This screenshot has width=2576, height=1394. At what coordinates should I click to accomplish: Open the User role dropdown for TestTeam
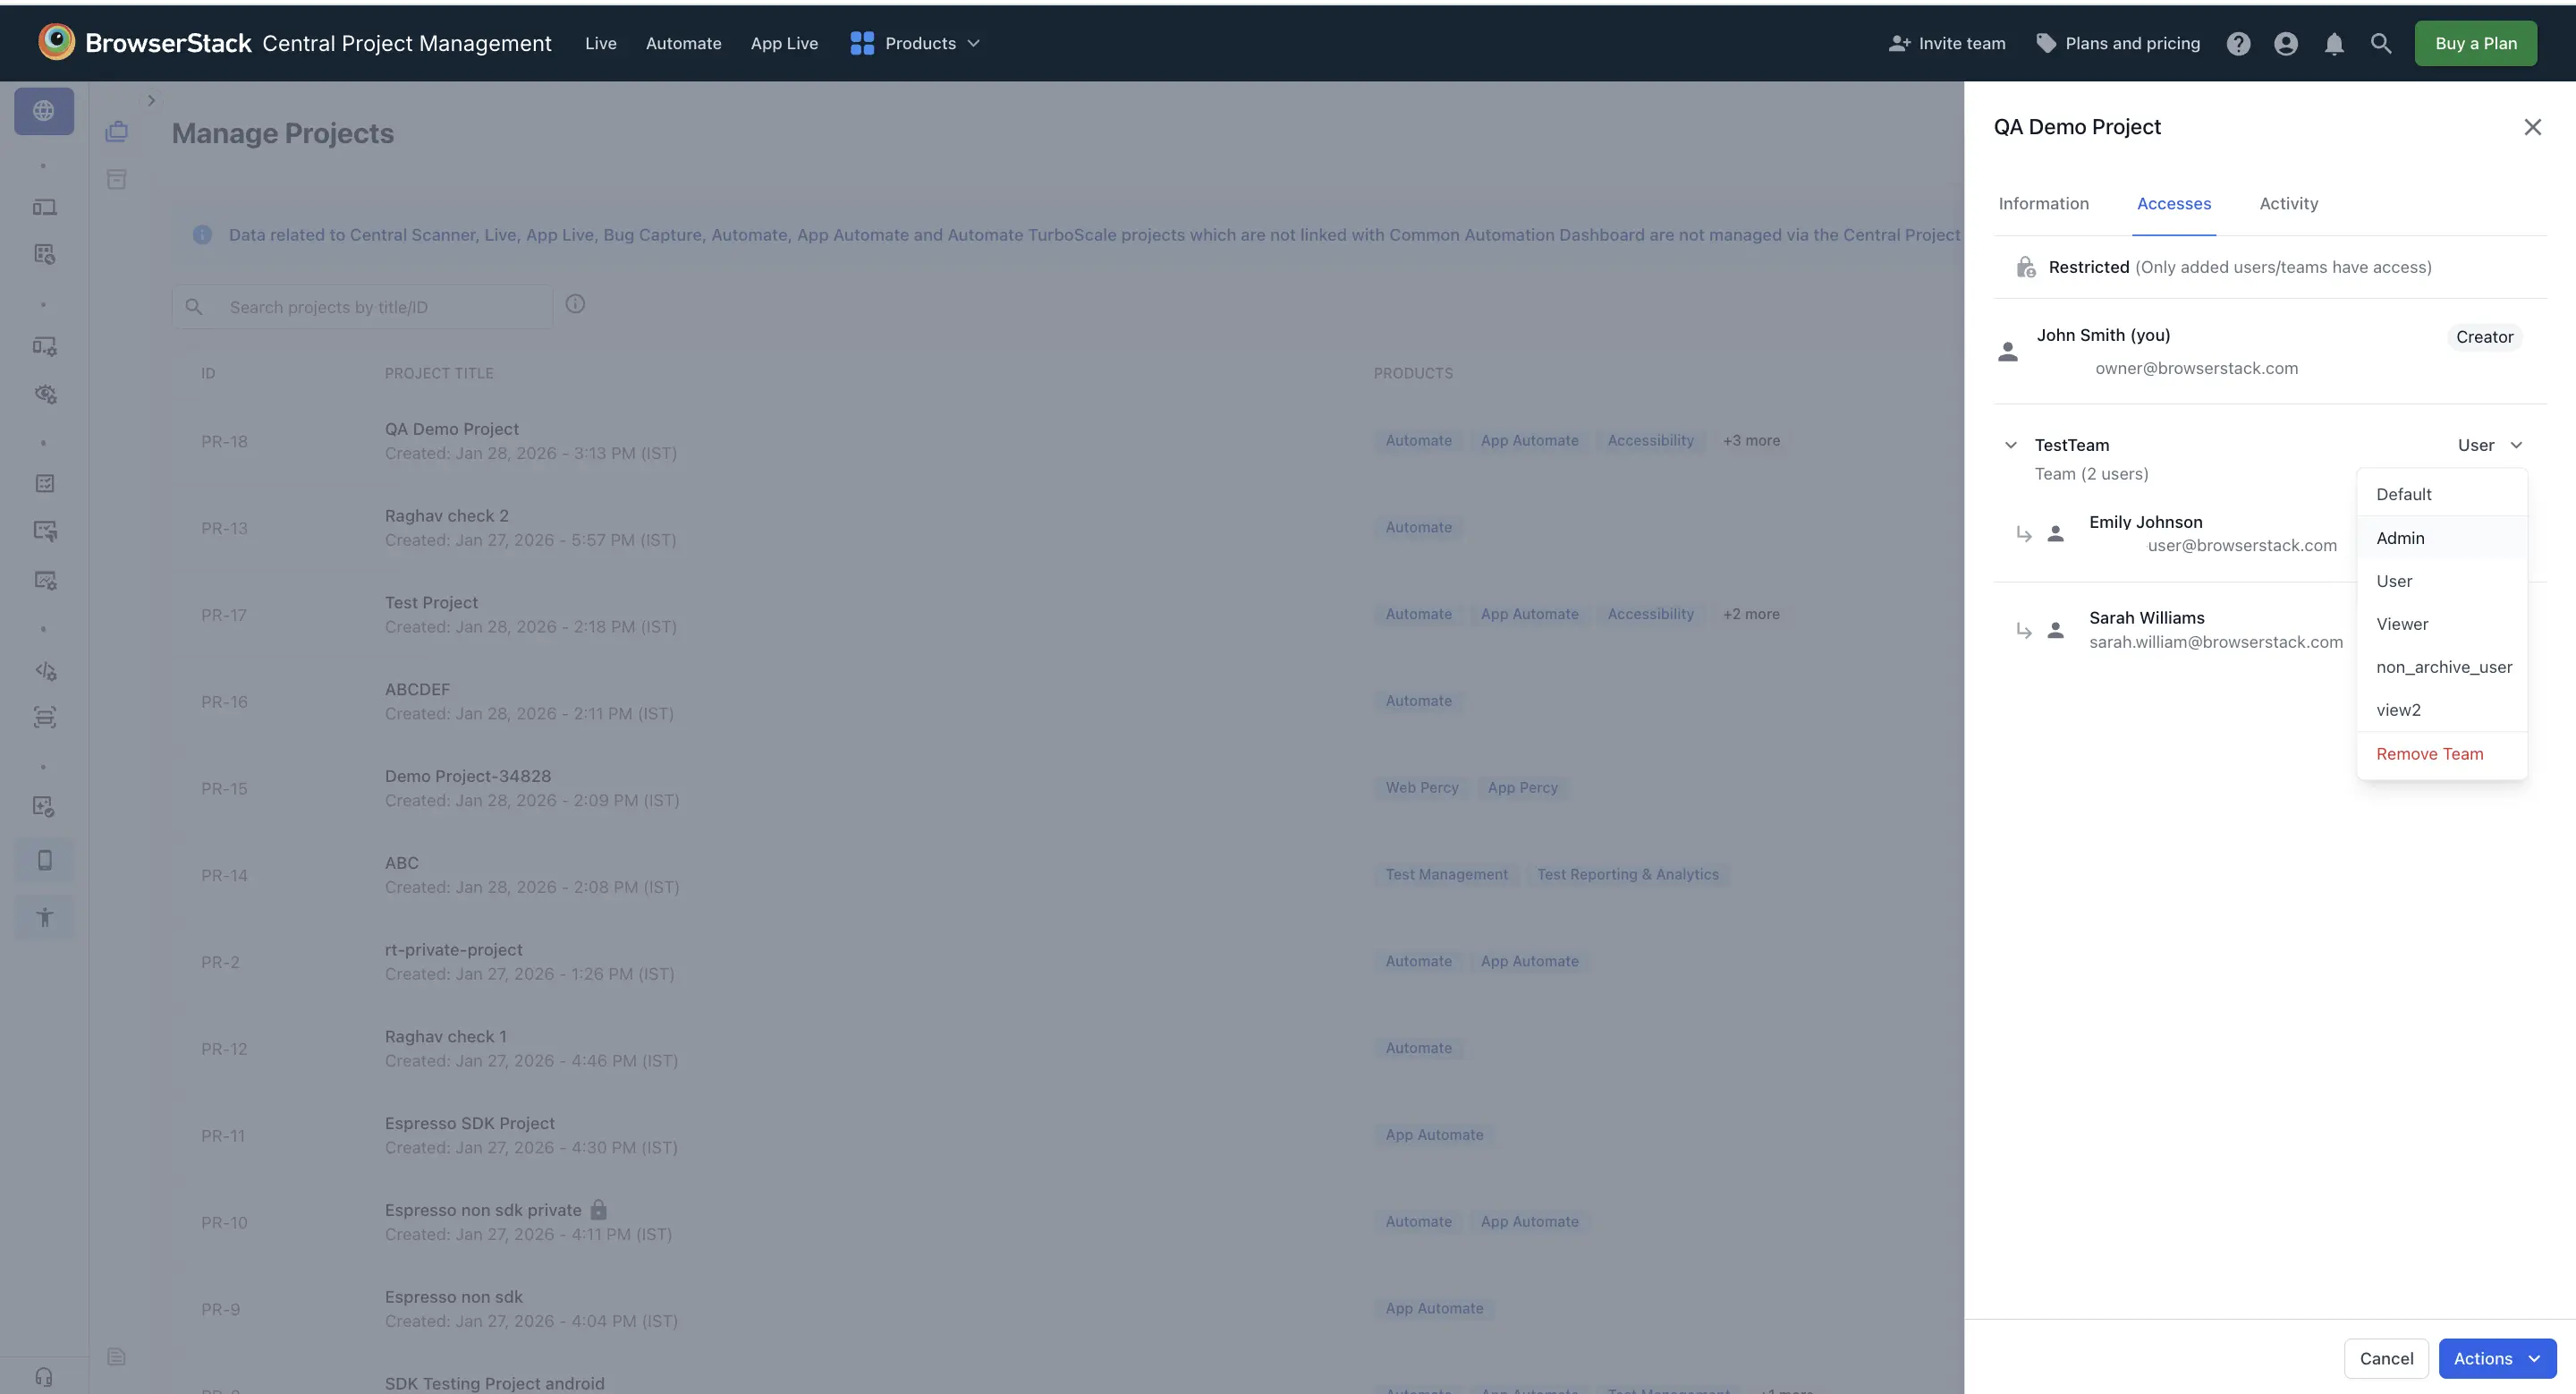(2489, 444)
